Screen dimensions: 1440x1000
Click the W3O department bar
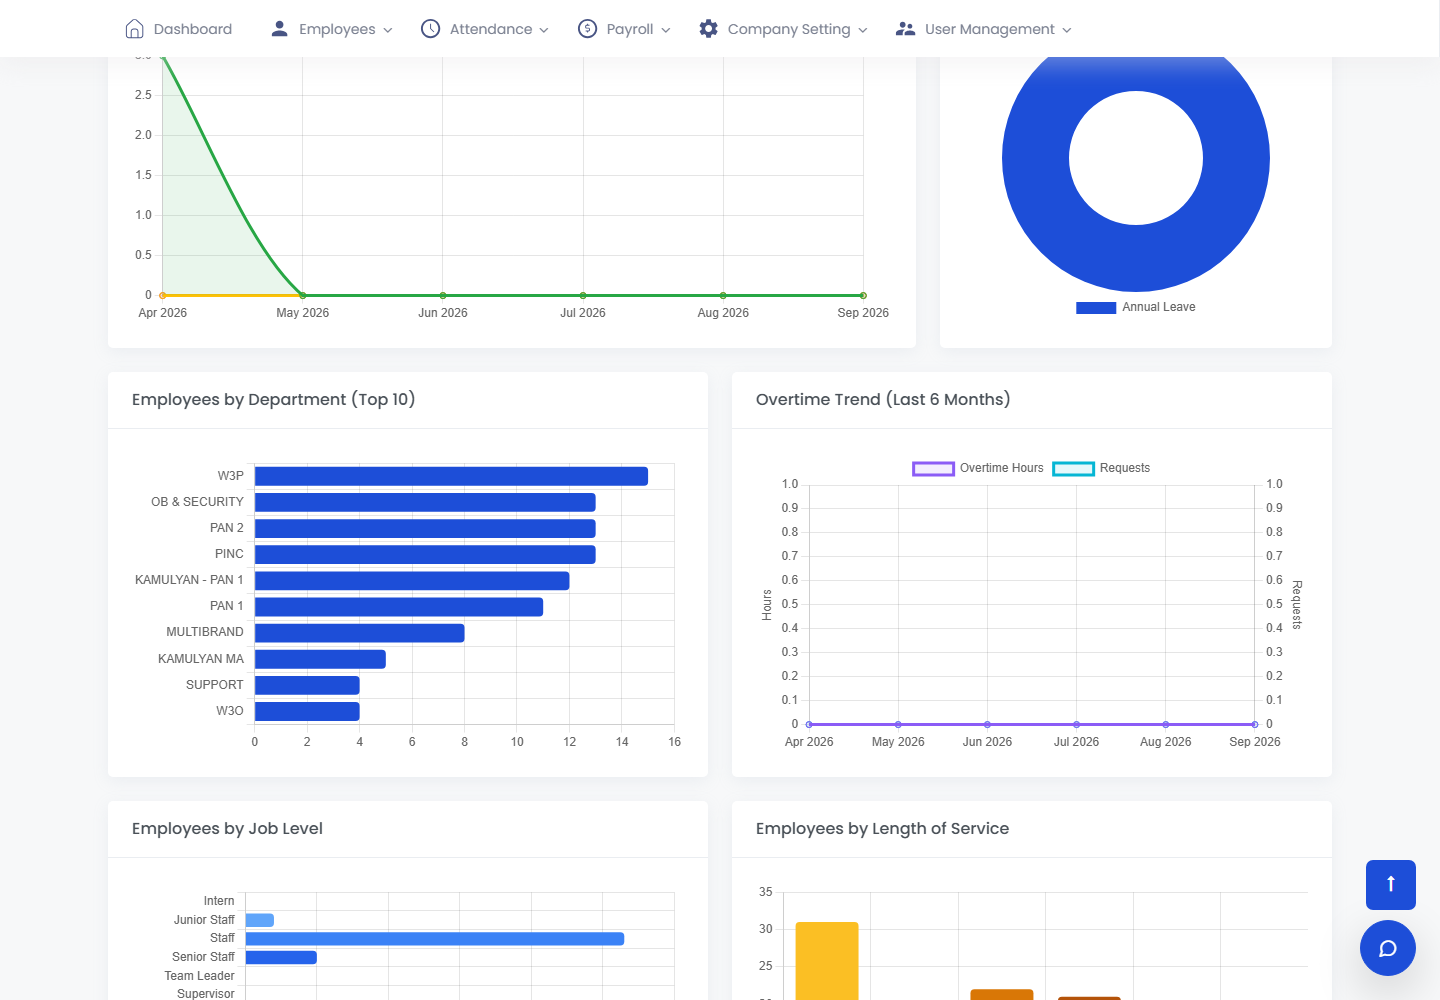click(x=307, y=711)
